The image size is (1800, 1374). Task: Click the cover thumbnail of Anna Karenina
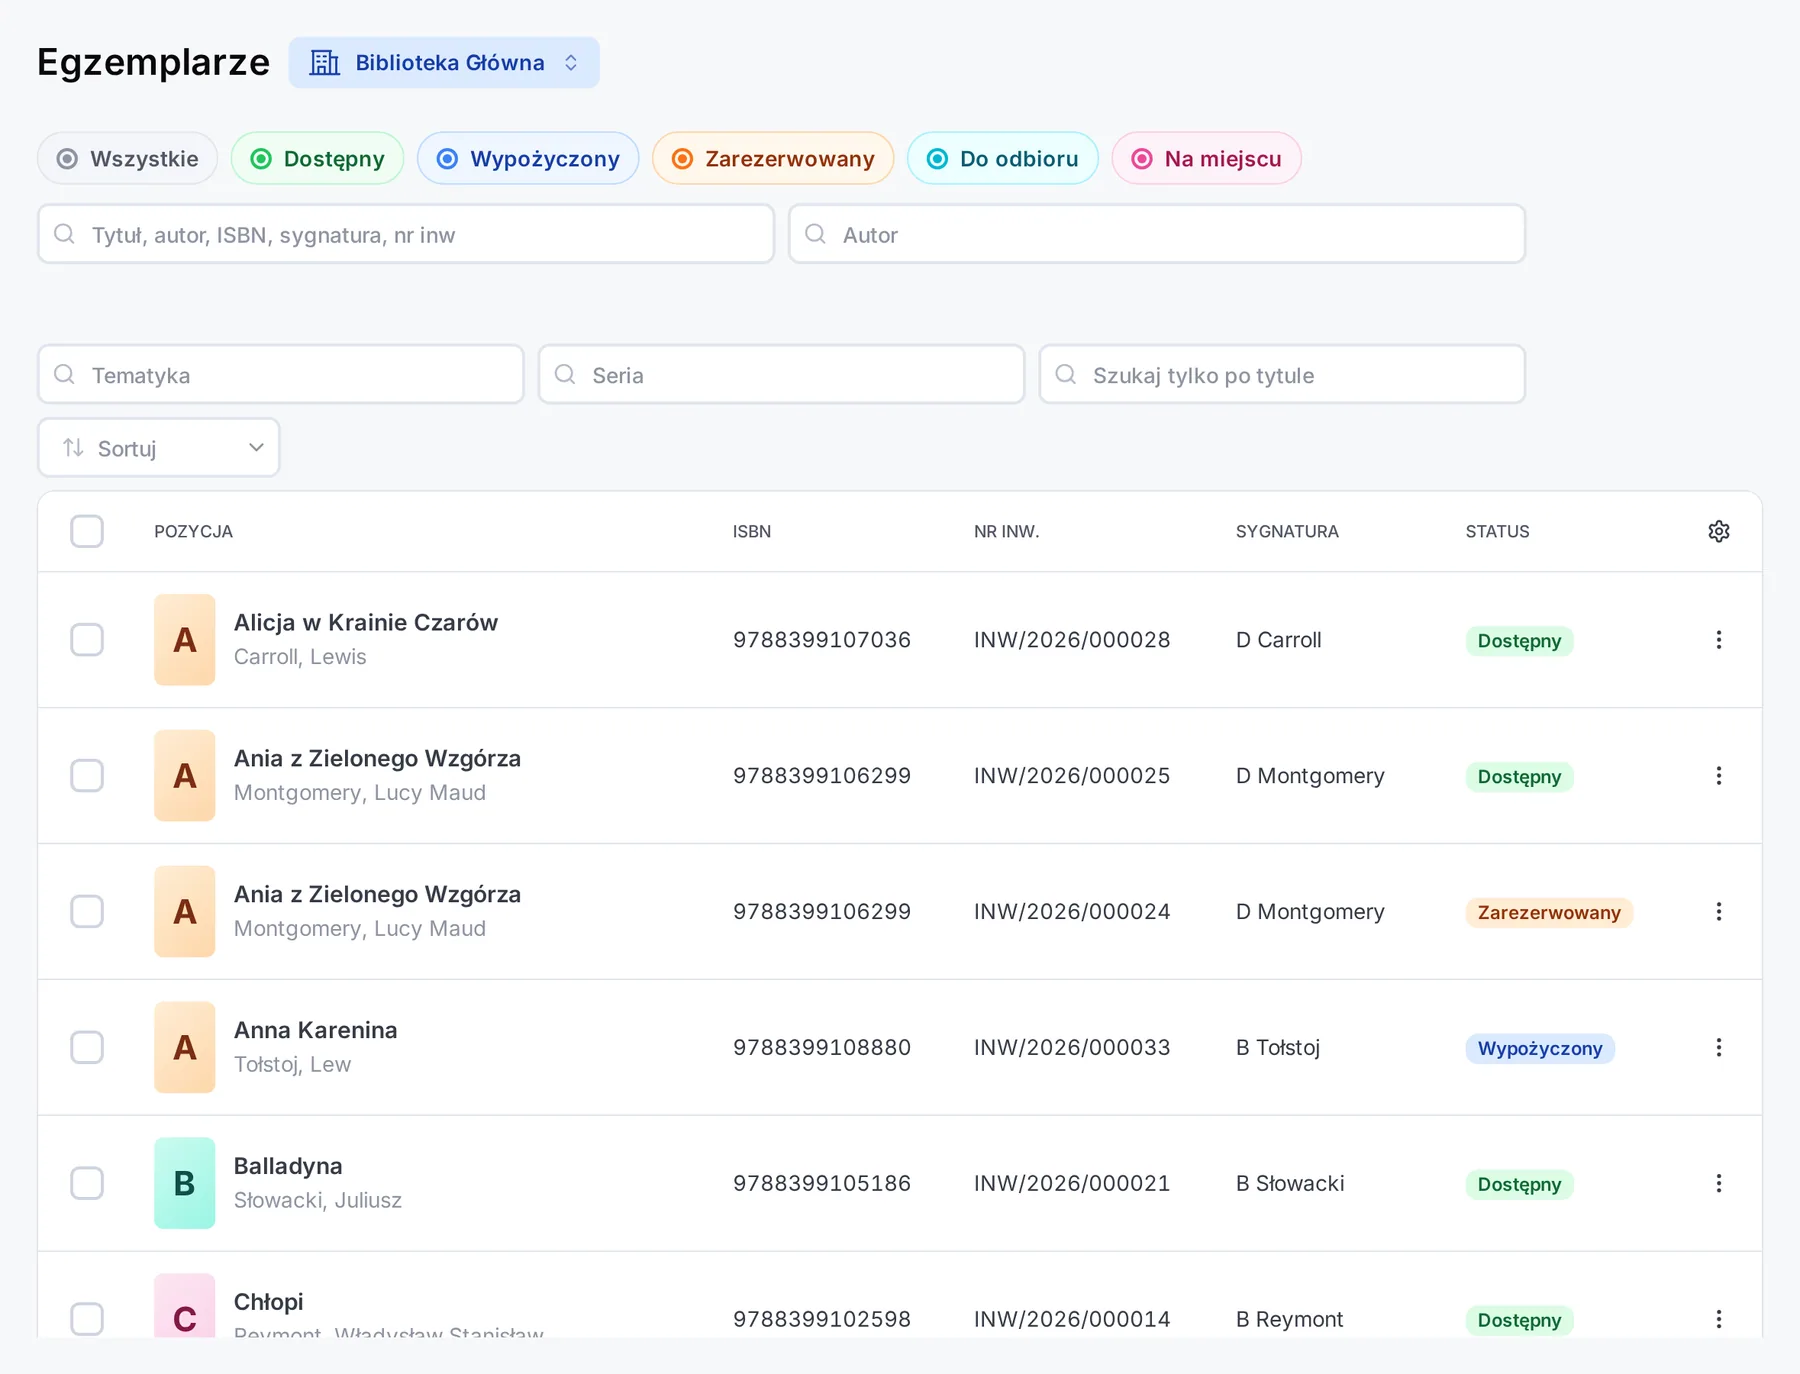tap(185, 1047)
